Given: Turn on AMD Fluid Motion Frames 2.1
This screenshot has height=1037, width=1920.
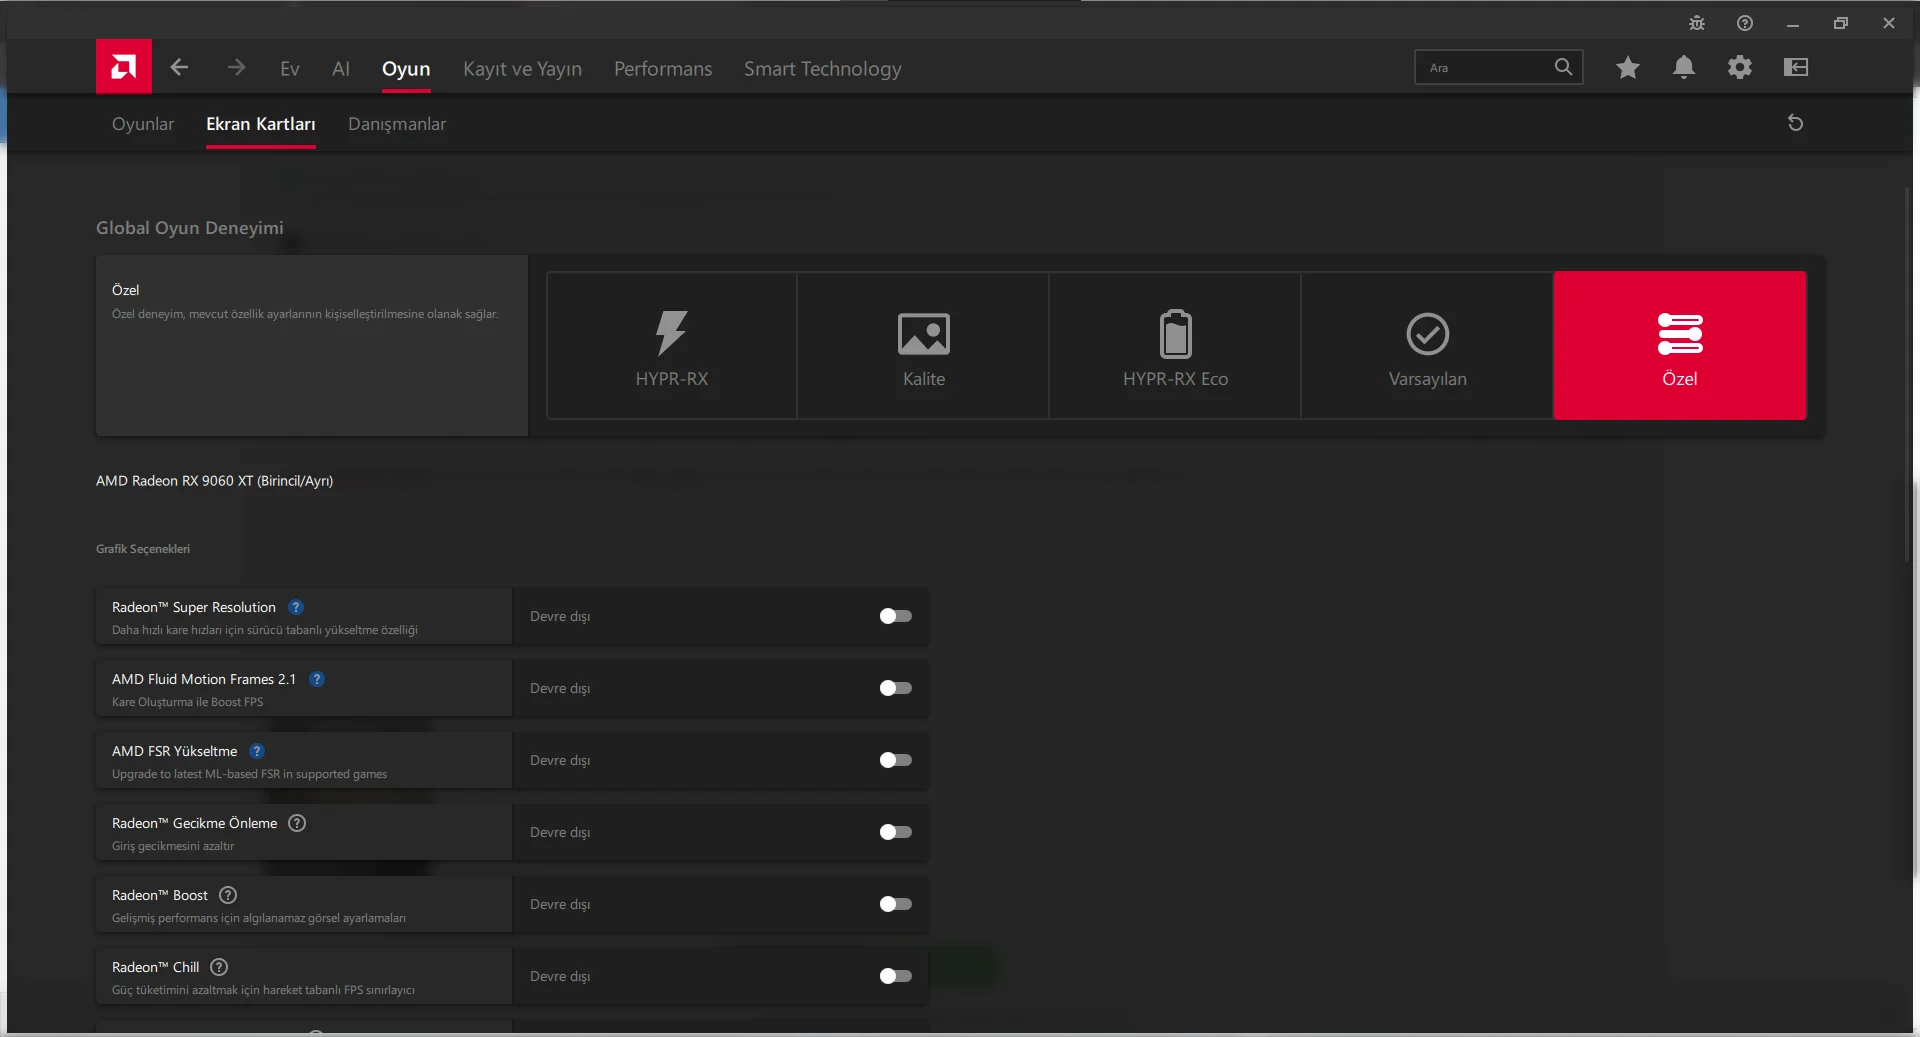Looking at the screenshot, I should pyautogui.click(x=895, y=688).
